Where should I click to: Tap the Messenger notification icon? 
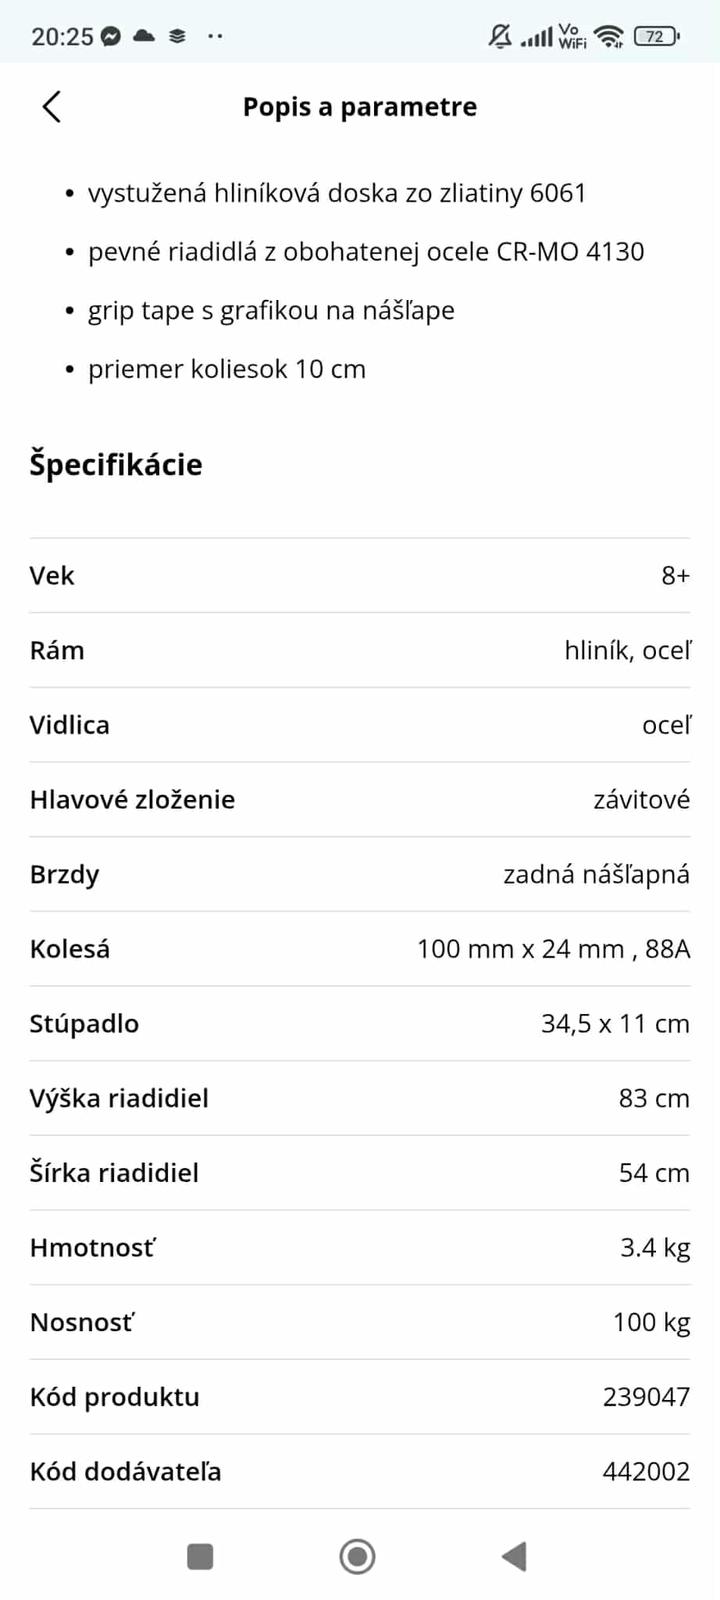111,37
